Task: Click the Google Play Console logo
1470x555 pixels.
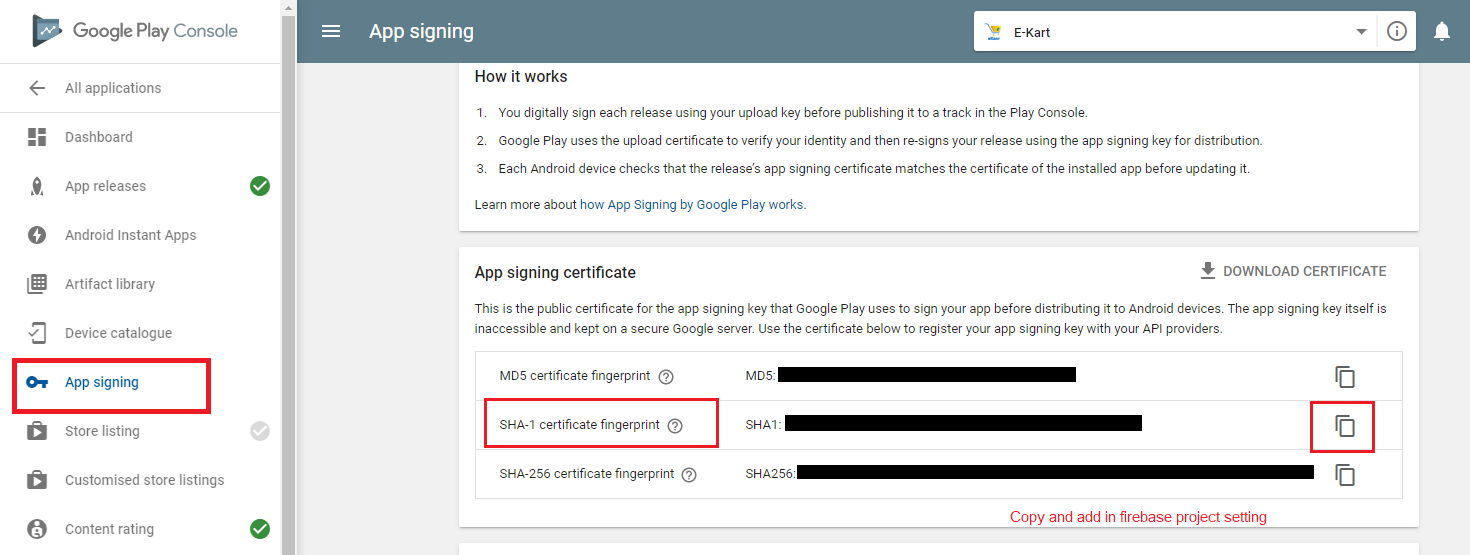Action: [x=135, y=31]
